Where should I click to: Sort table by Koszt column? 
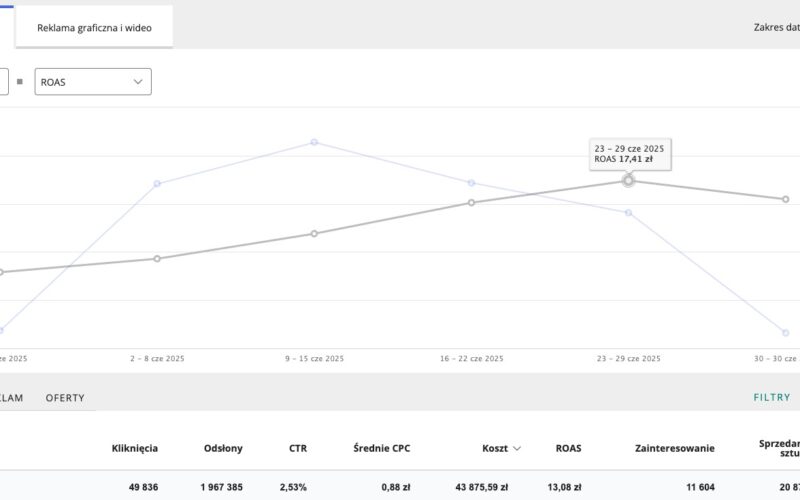pos(495,448)
